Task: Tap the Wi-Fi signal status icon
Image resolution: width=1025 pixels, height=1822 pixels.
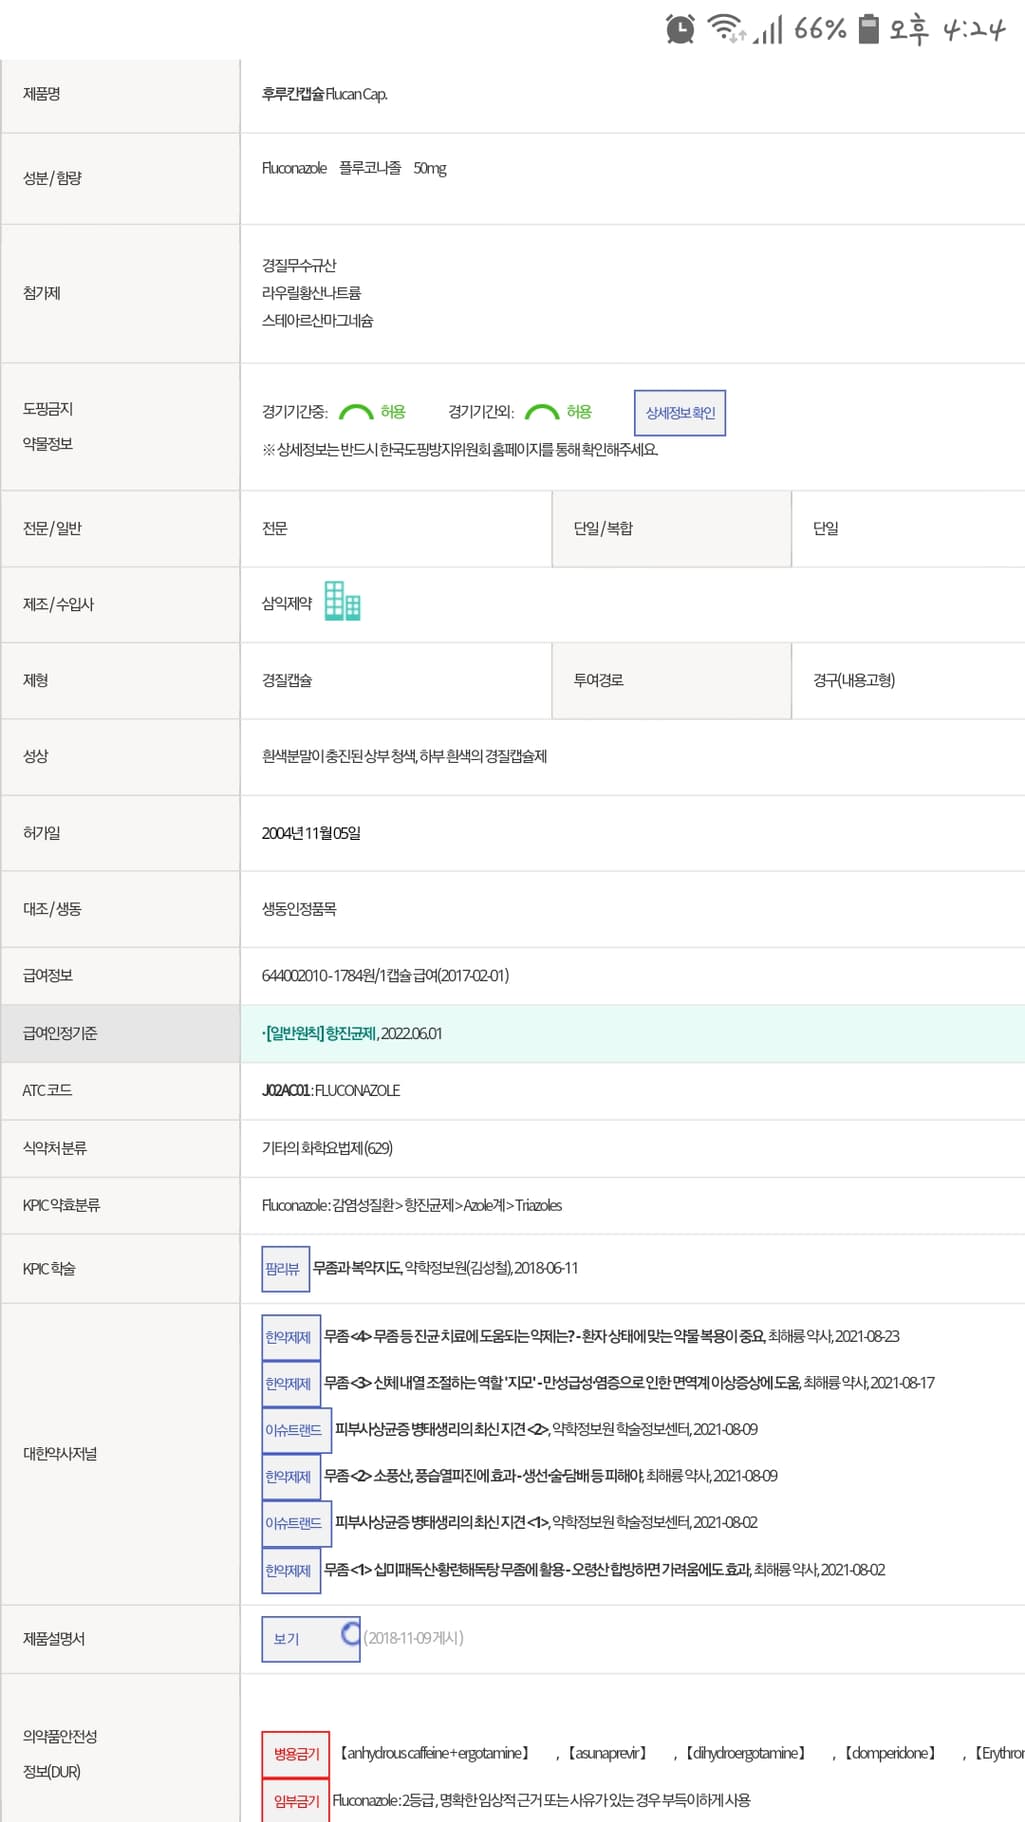Action: tap(726, 28)
